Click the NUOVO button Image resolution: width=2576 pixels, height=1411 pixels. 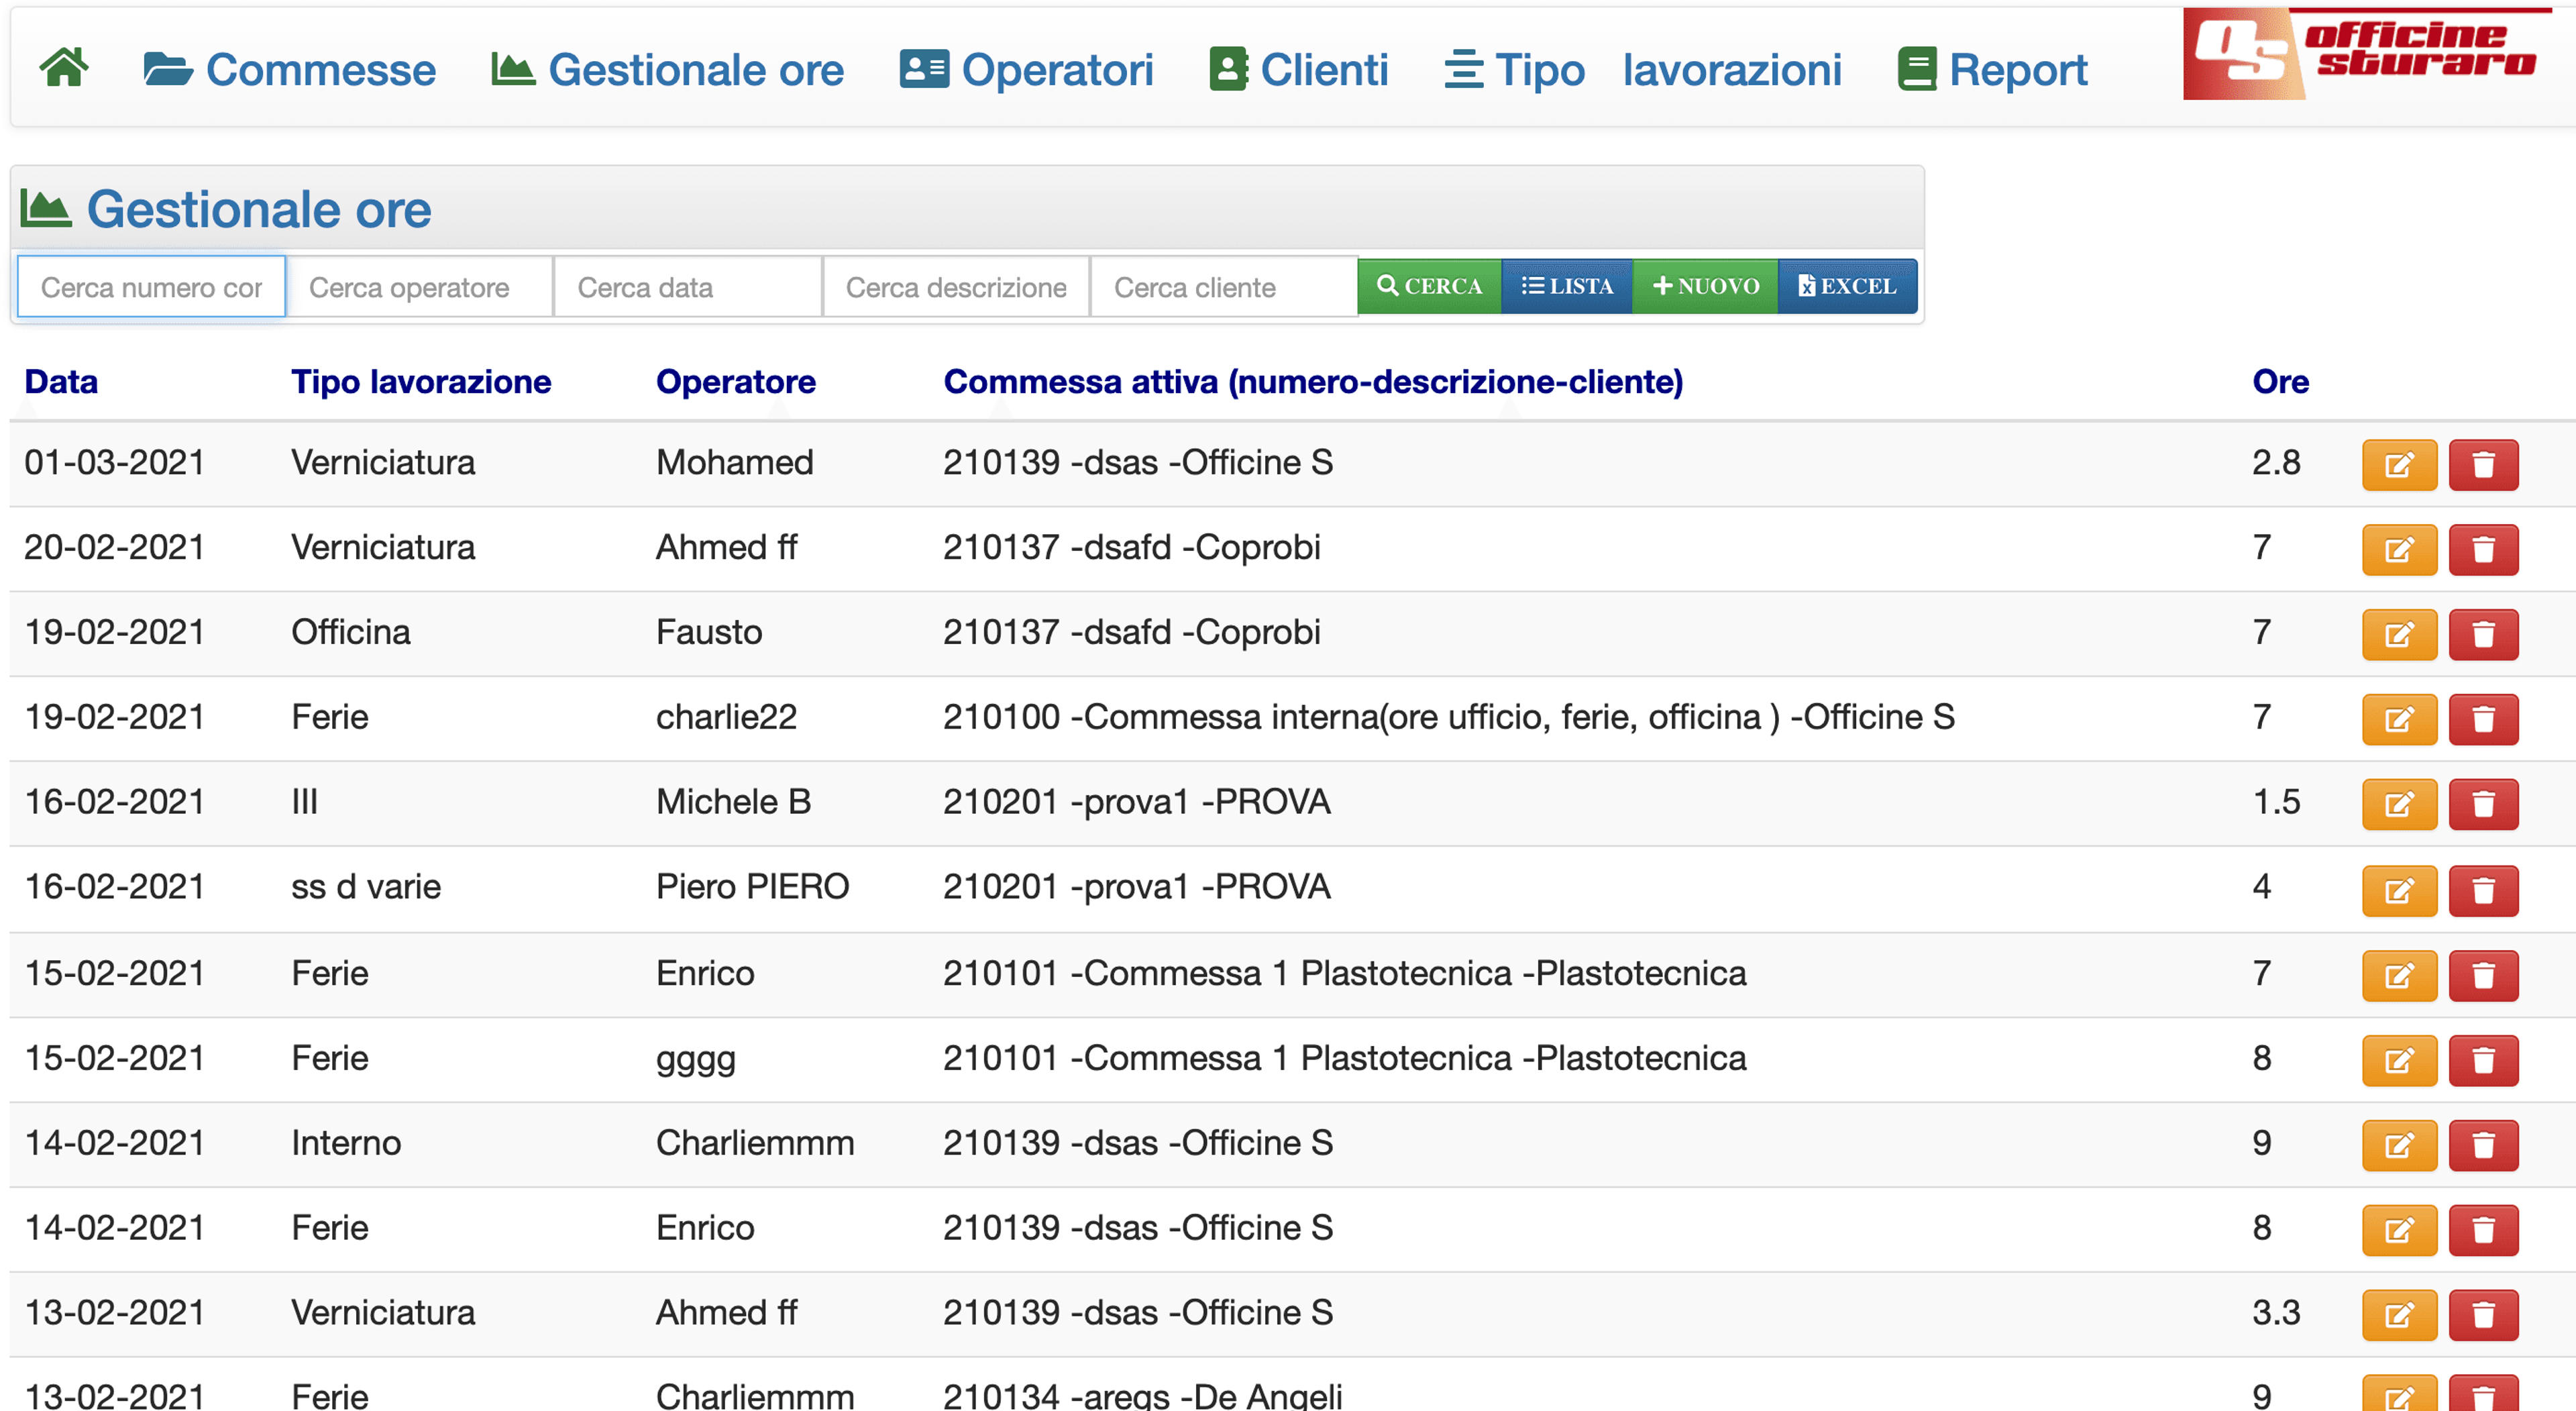1705,286
